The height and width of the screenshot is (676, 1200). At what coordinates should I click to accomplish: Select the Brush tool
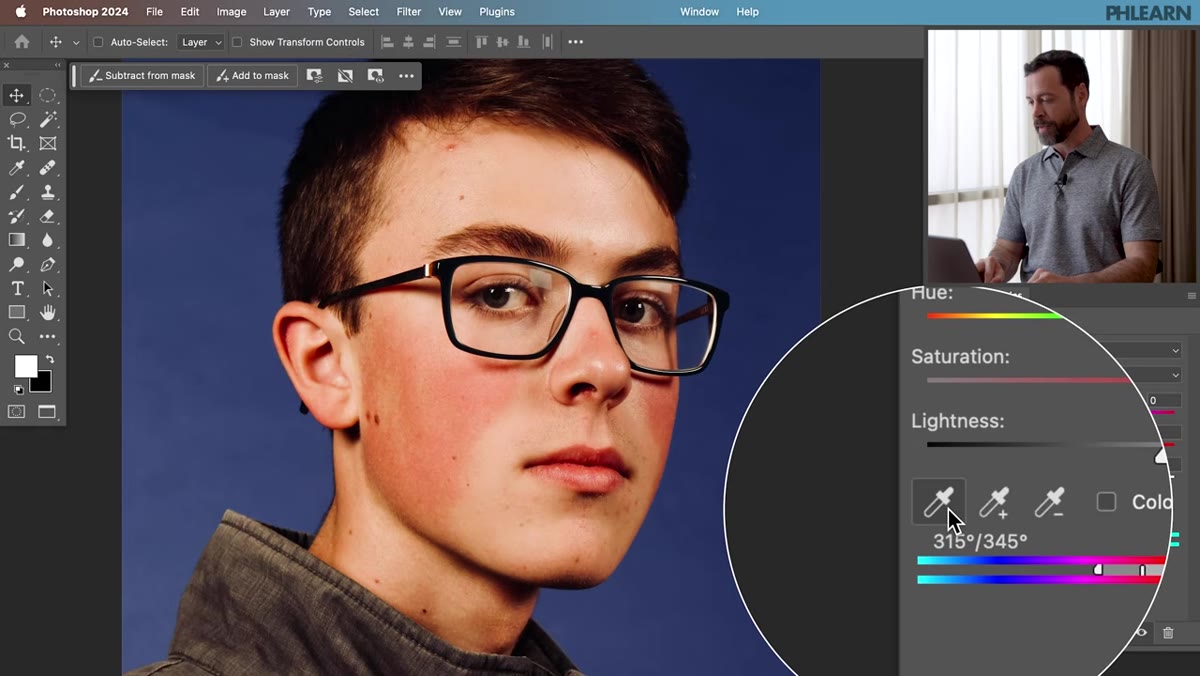17,192
